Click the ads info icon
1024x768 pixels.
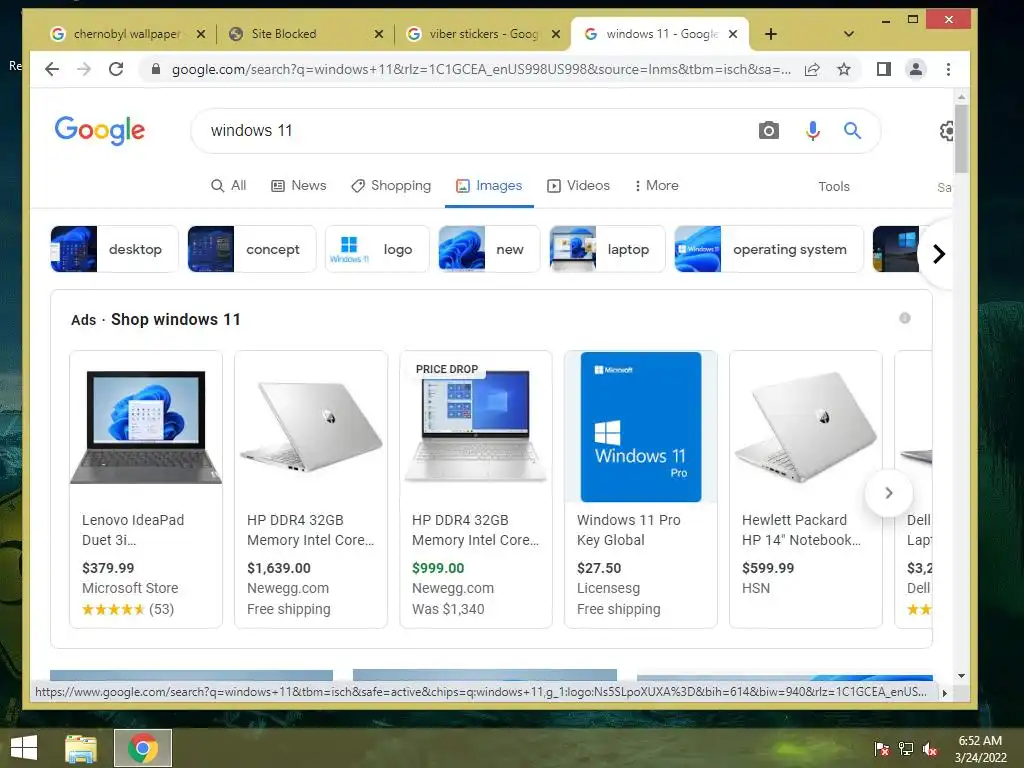[x=904, y=318]
